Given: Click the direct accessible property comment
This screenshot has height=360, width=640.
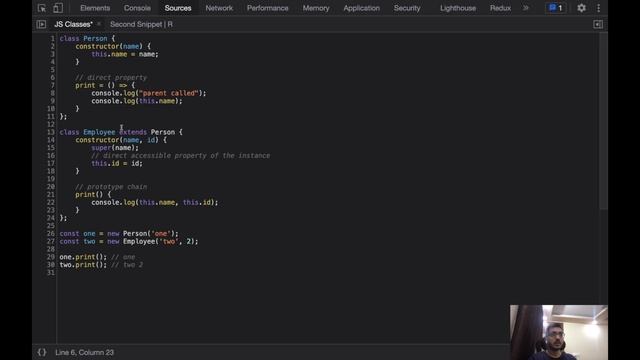Looking at the screenshot, I should point(180,156).
